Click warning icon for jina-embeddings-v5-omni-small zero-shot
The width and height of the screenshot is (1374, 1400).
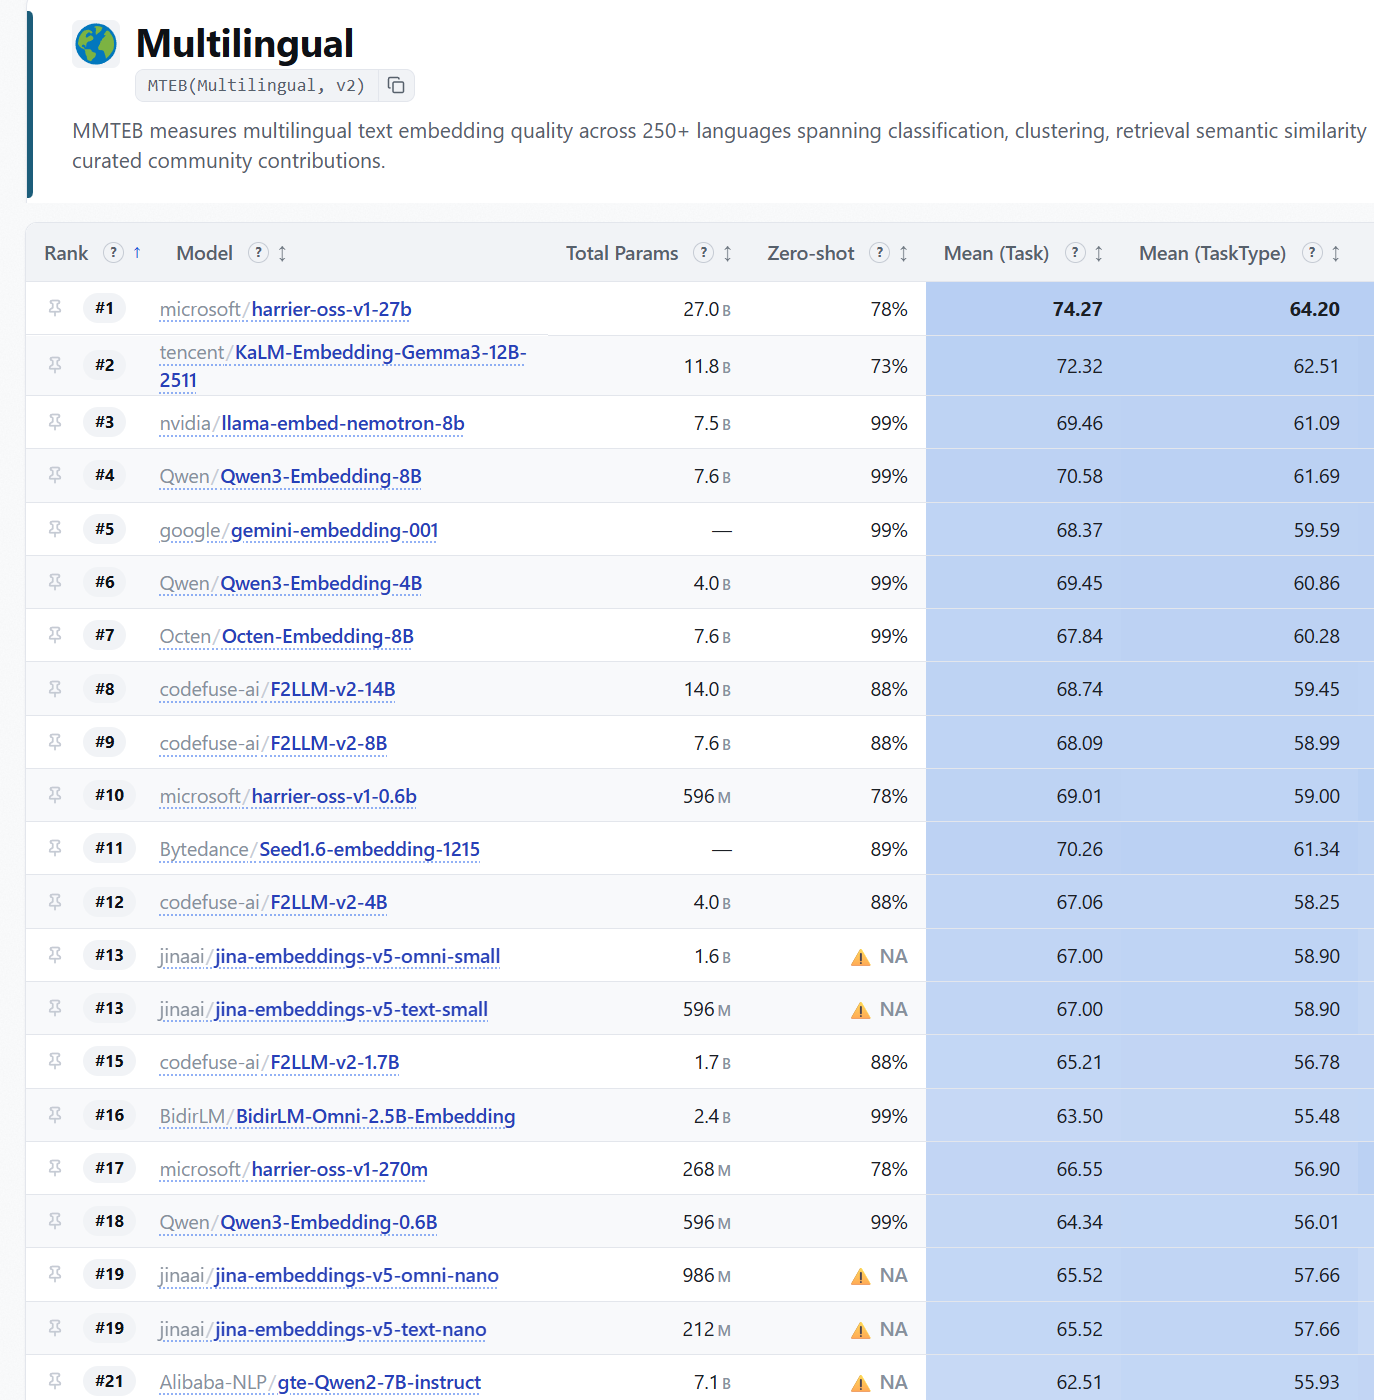click(x=860, y=957)
